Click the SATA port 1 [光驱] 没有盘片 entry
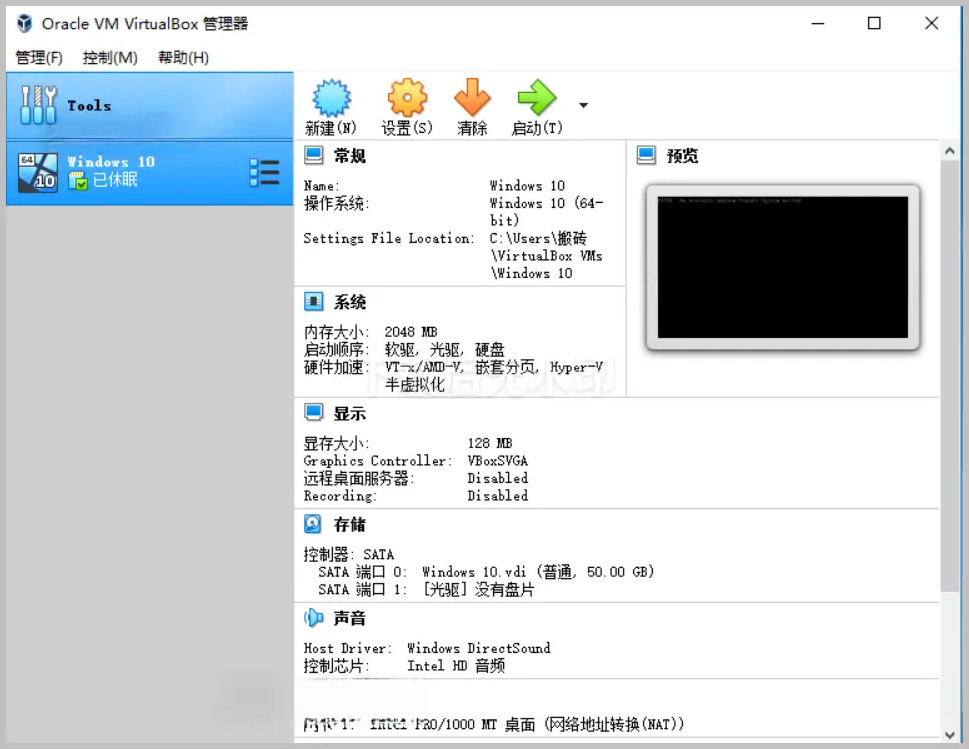 coord(426,589)
